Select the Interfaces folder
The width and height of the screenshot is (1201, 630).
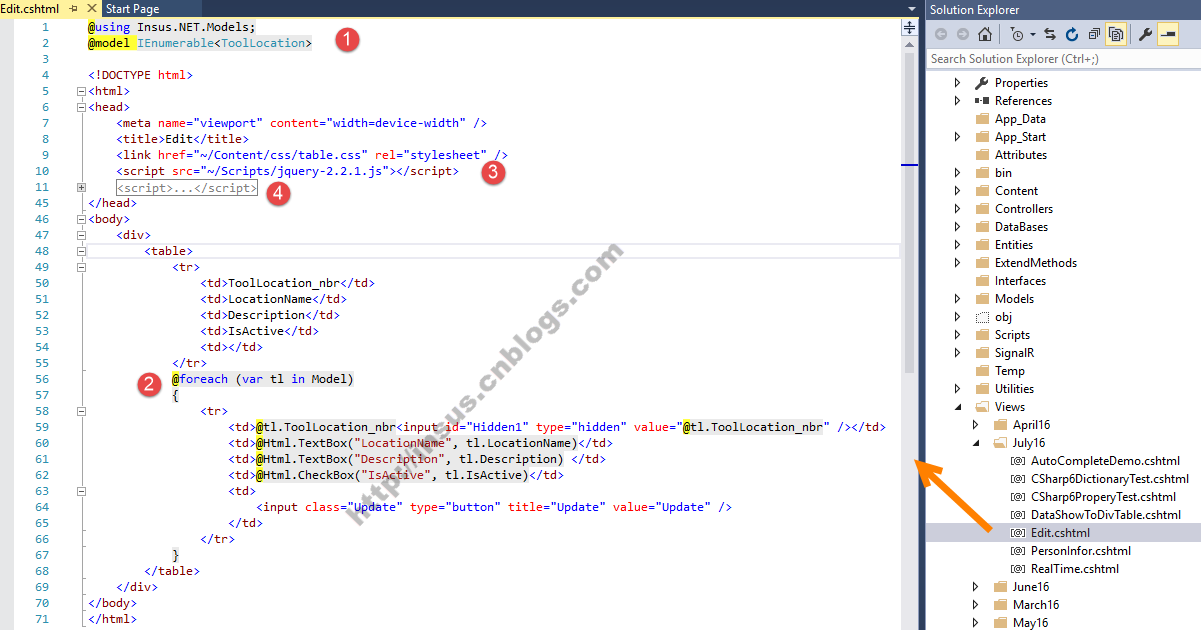click(x=1020, y=281)
